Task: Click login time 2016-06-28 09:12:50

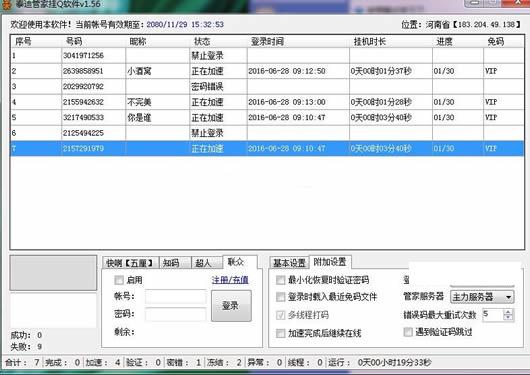Action: 287,71
